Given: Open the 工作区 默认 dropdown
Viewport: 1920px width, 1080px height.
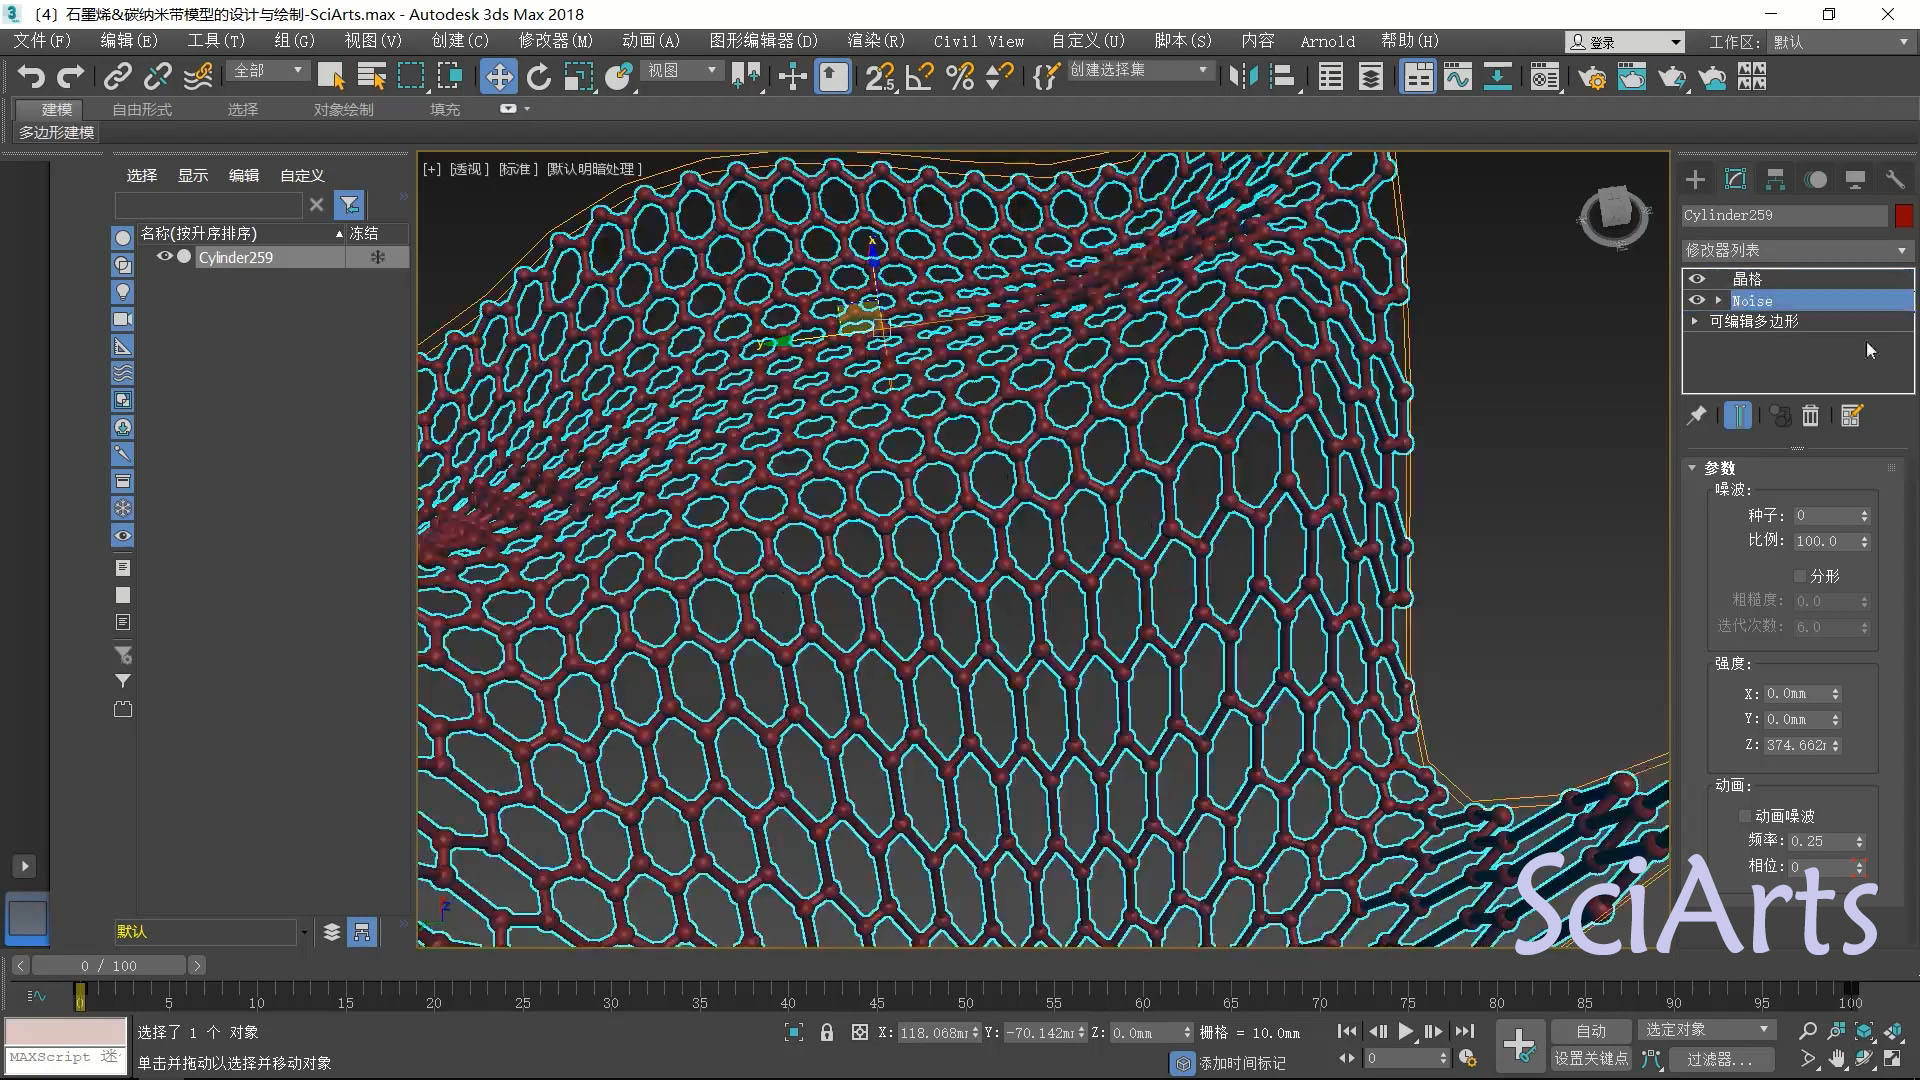Looking at the screenshot, I should [1840, 42].
